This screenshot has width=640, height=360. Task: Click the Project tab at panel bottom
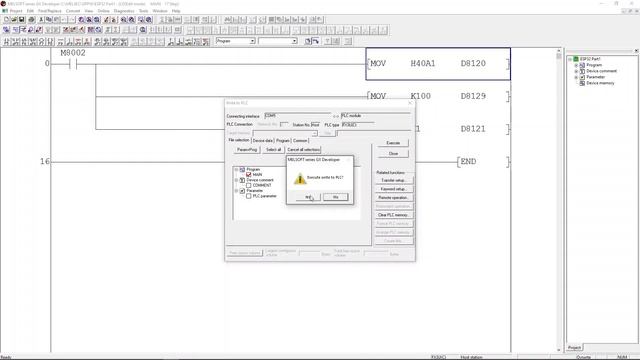[x=574, y=348]
